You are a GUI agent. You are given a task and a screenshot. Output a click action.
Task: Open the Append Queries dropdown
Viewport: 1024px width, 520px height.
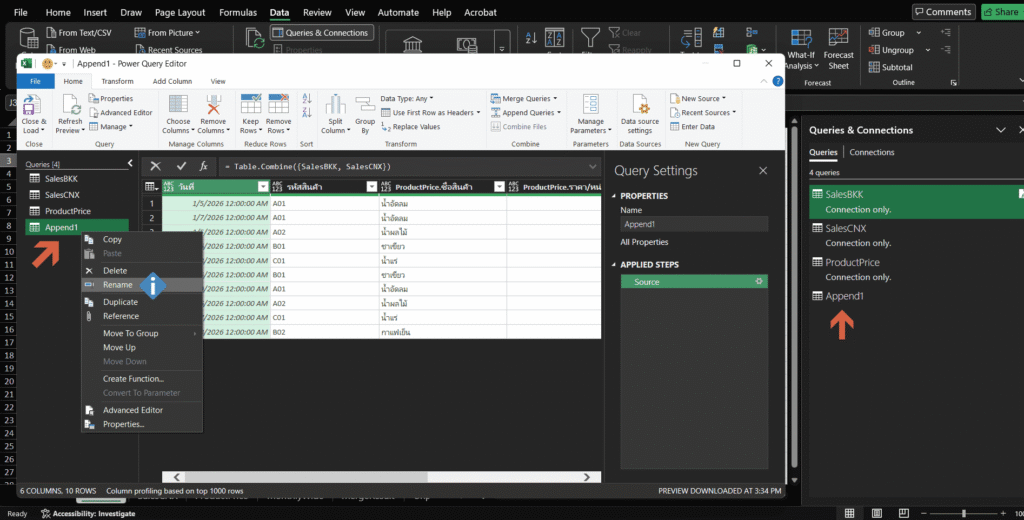[526, 112]
